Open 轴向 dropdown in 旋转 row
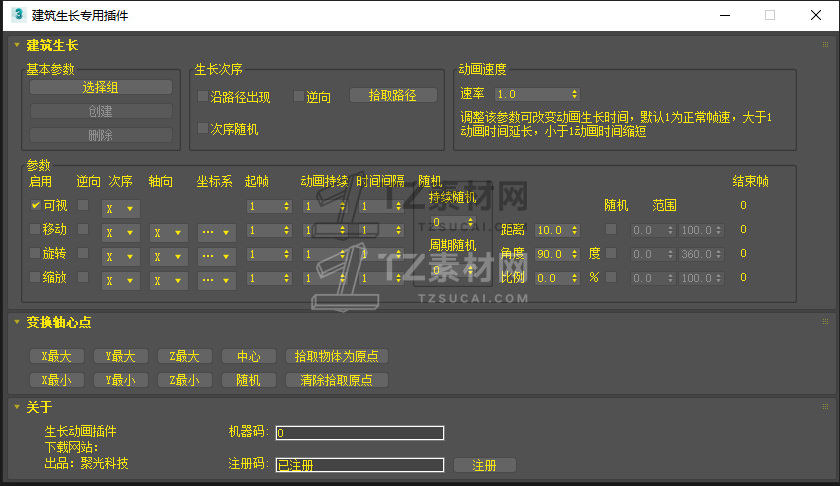Image resolution: width=840 pixels, height=486 pixels. tap(169, 257)
